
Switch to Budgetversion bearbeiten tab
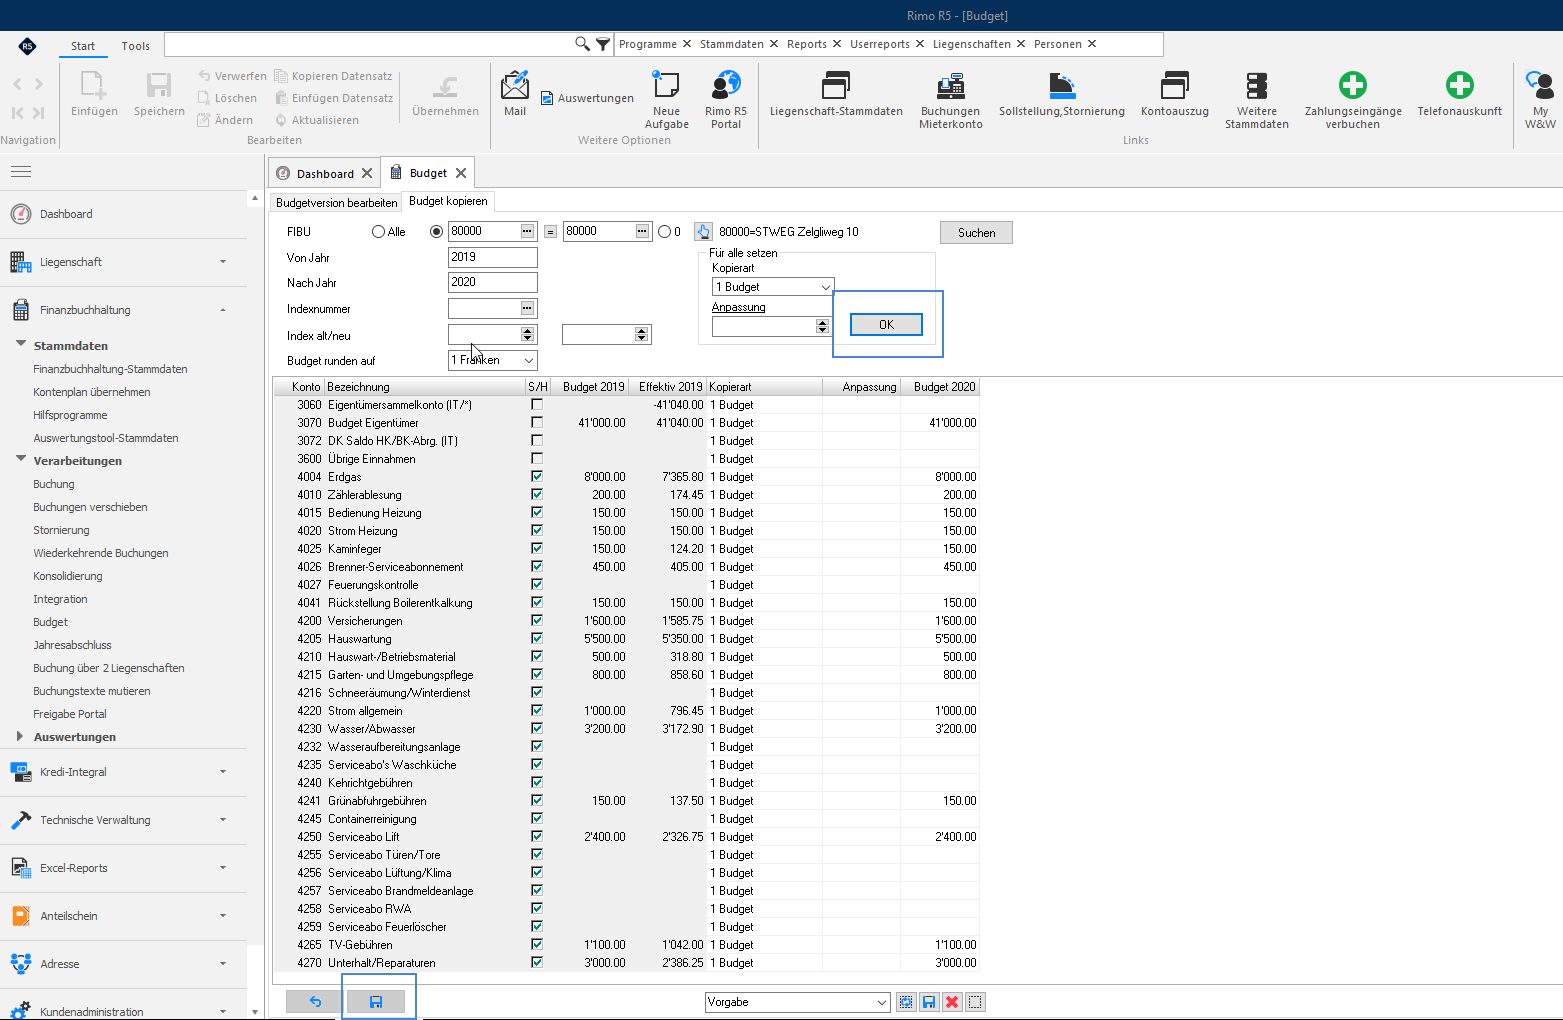[x=336, y=203]
